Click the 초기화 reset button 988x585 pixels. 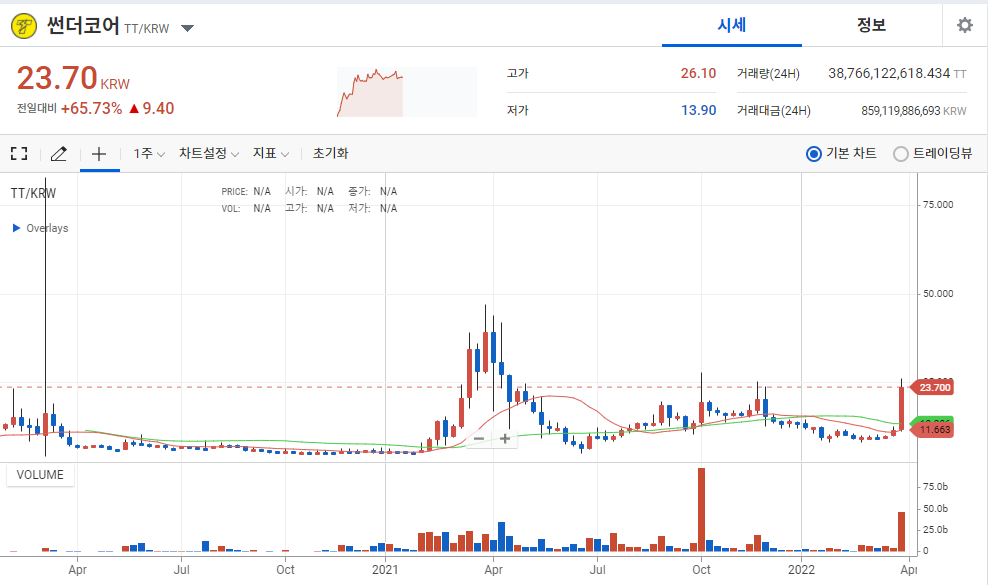click(x=330, y=153)
